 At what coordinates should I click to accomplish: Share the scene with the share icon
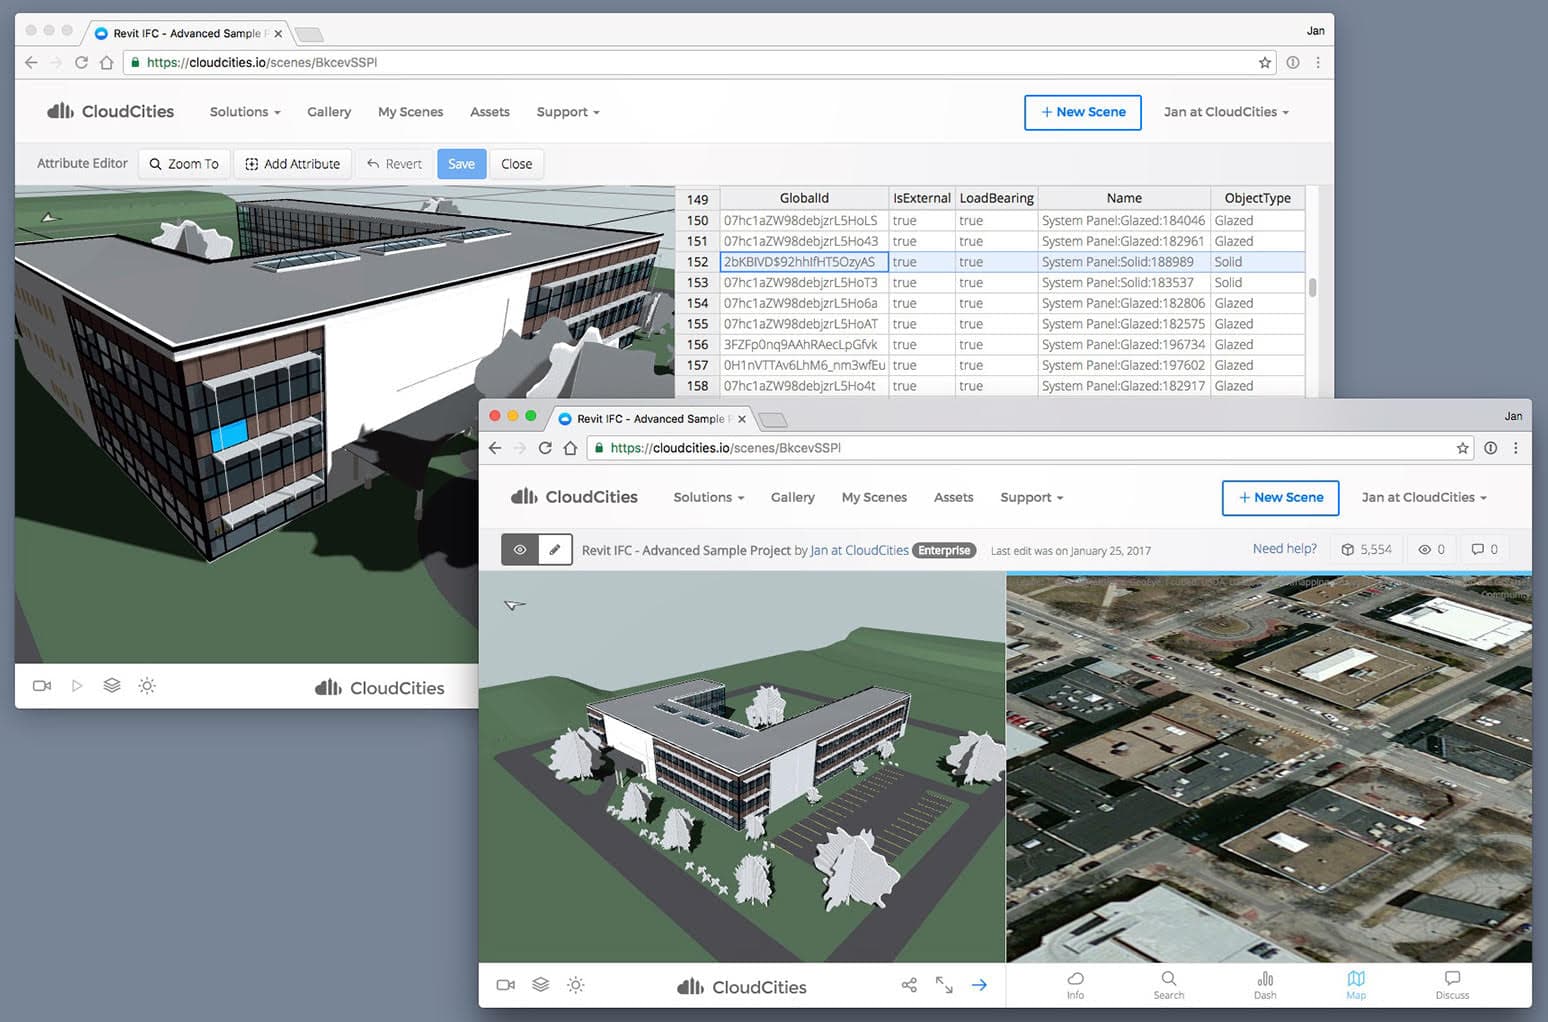909,985
